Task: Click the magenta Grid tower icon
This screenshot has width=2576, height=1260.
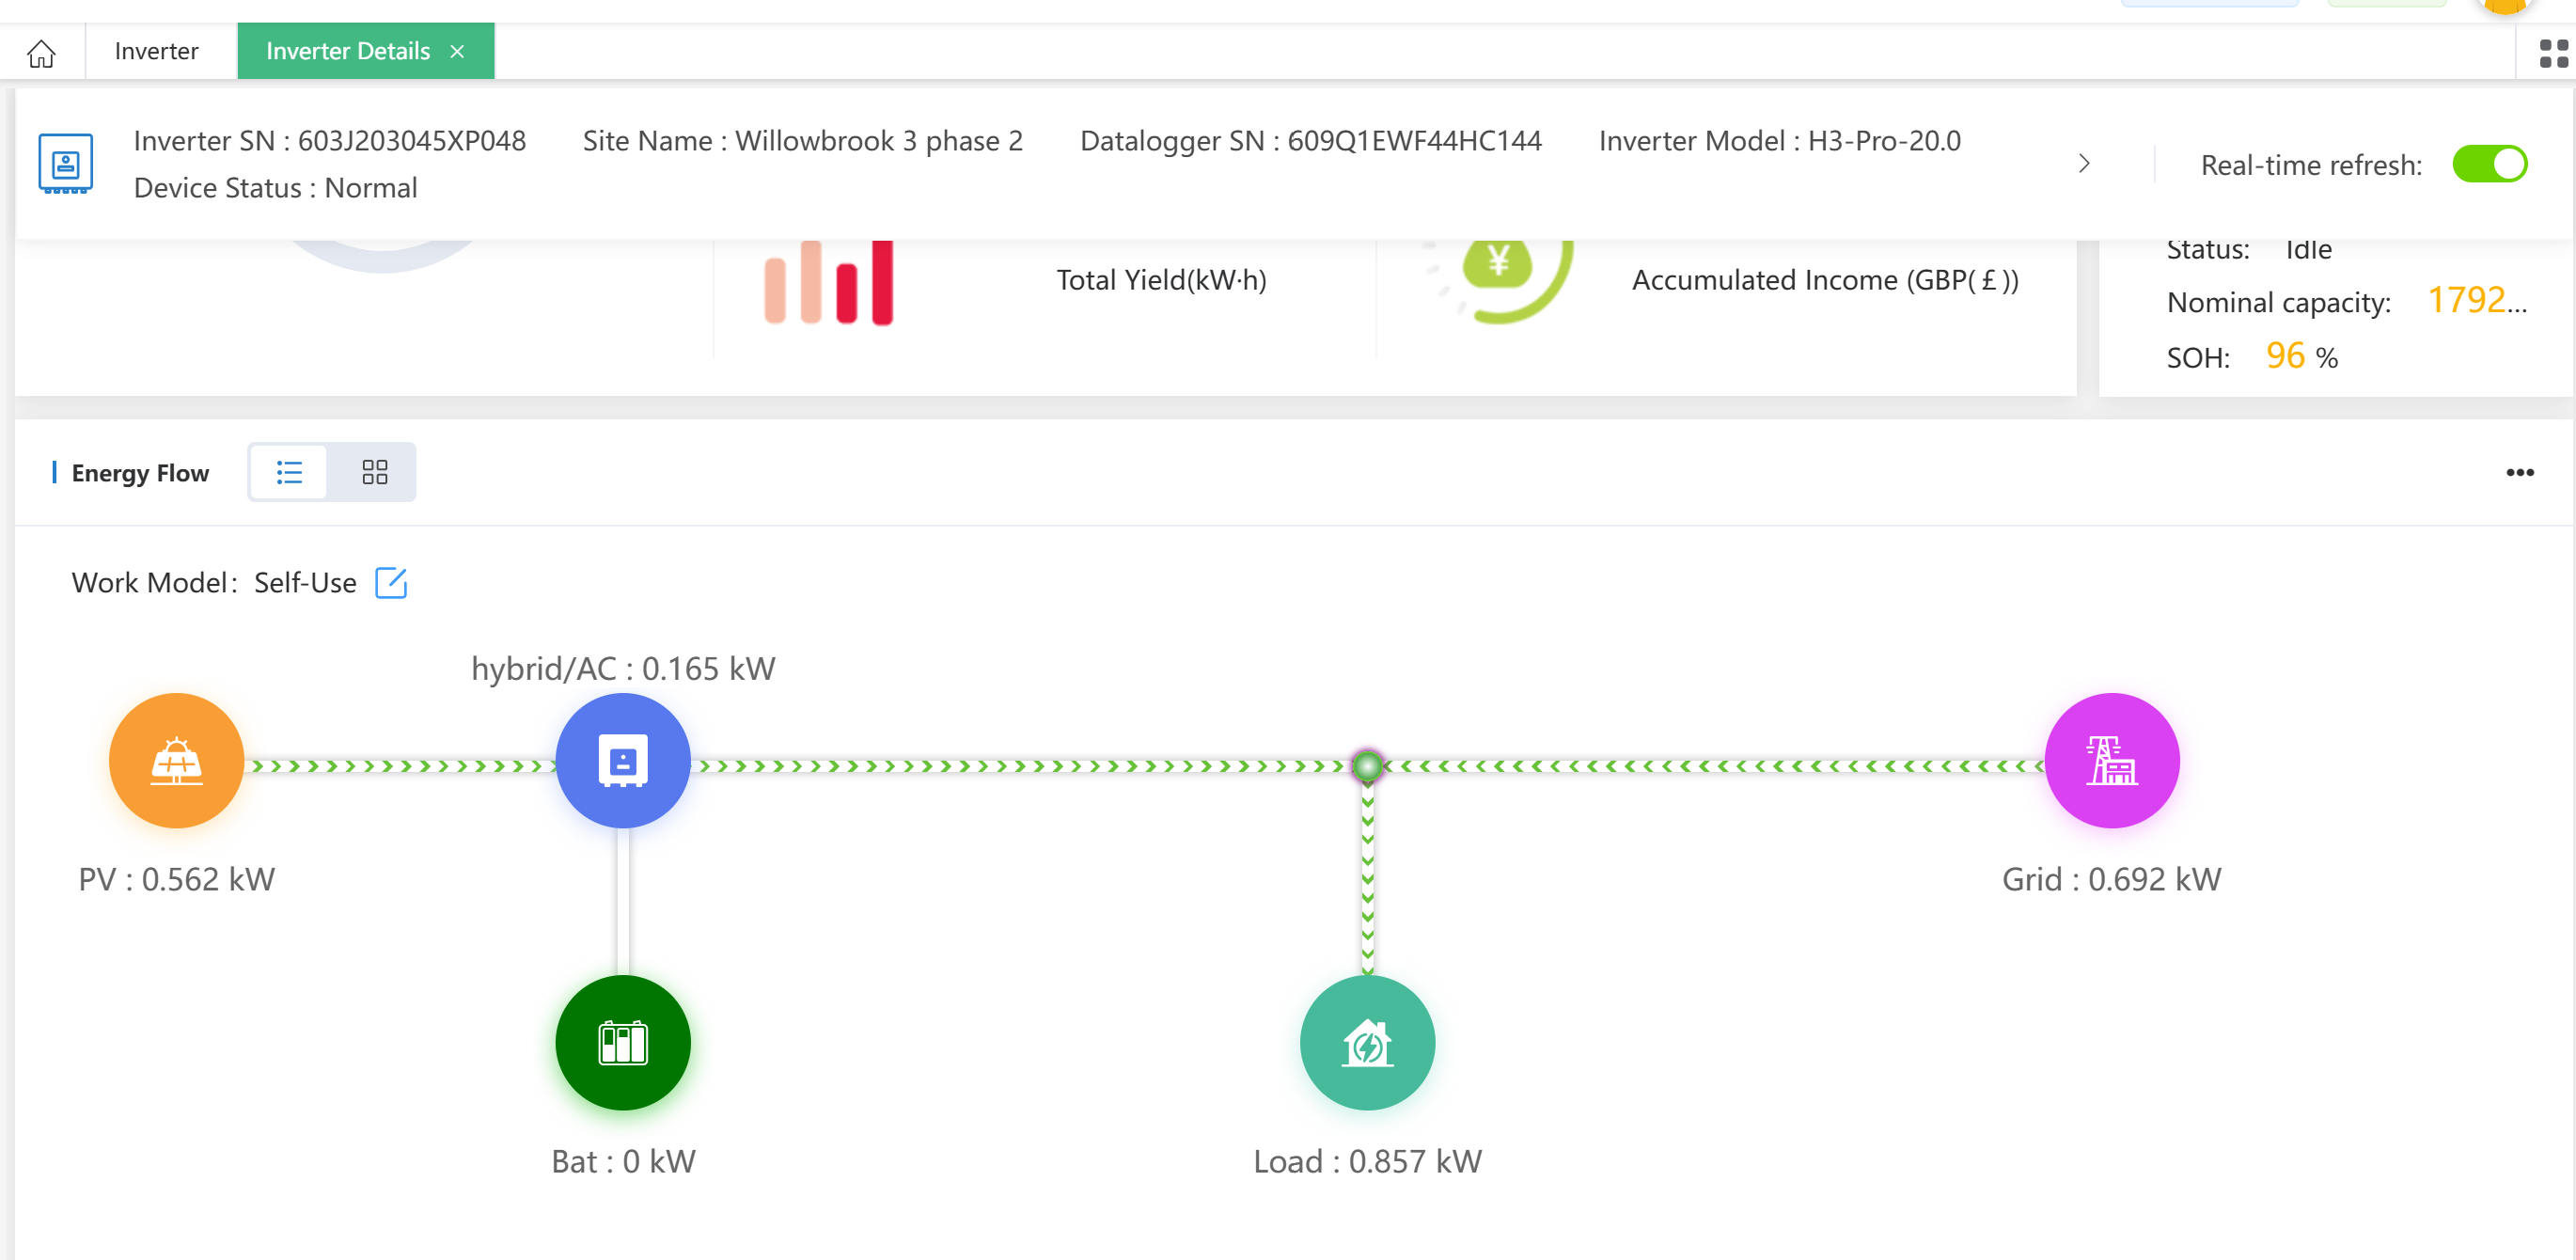Action: [2111, 760]
